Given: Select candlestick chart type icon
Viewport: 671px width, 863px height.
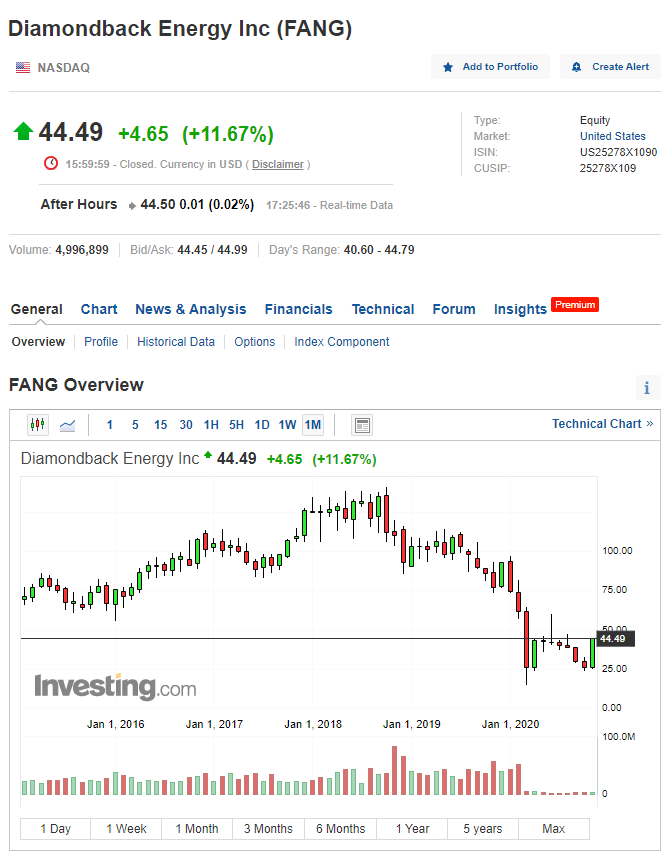Looking at the screenshot, I should click(x=38, y=425).
